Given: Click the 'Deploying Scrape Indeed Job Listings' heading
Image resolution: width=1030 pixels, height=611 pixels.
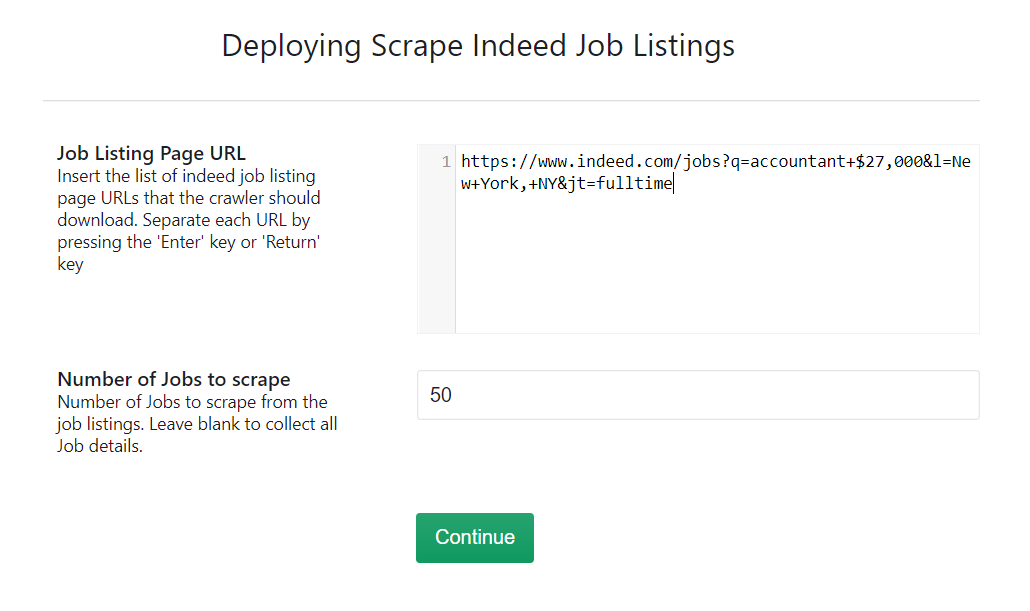Looking at the screenshot, I should [478, 46].
